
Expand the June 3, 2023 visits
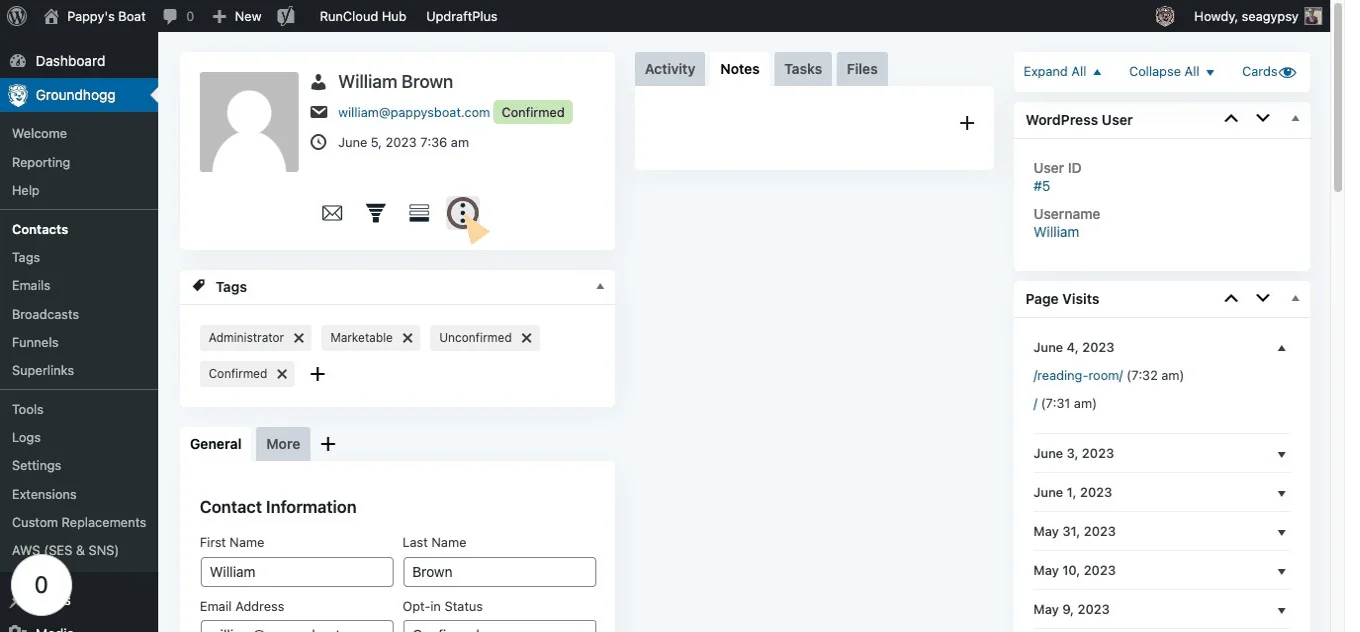coord(1281,454)
